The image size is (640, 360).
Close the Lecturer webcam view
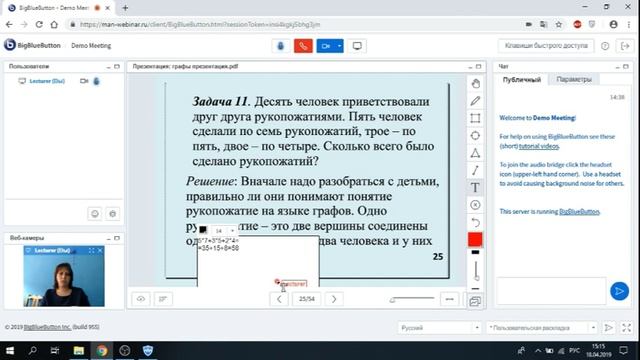point(100,250)
